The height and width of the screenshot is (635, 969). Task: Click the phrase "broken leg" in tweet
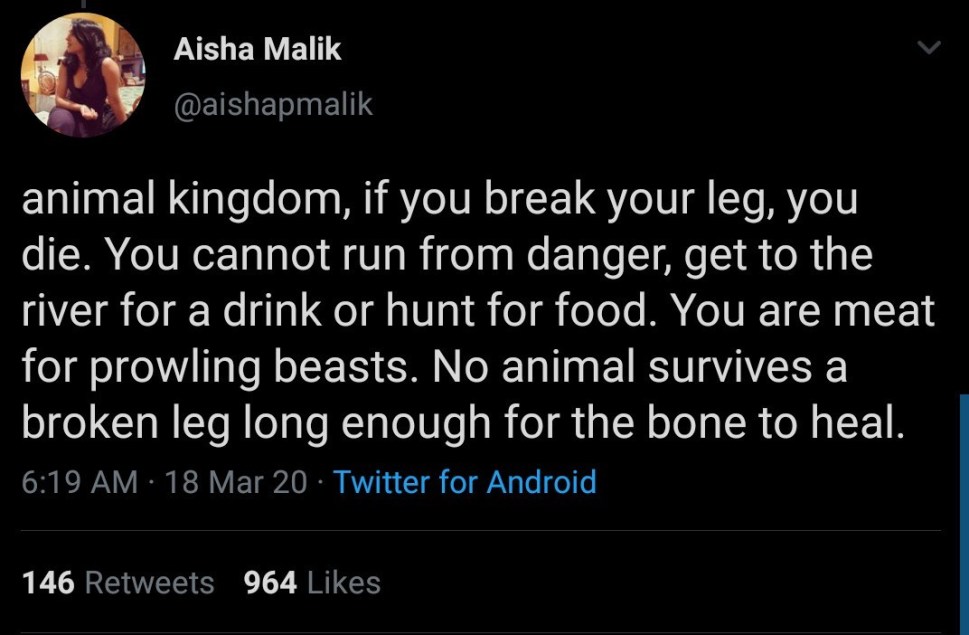tap(135, 424)
